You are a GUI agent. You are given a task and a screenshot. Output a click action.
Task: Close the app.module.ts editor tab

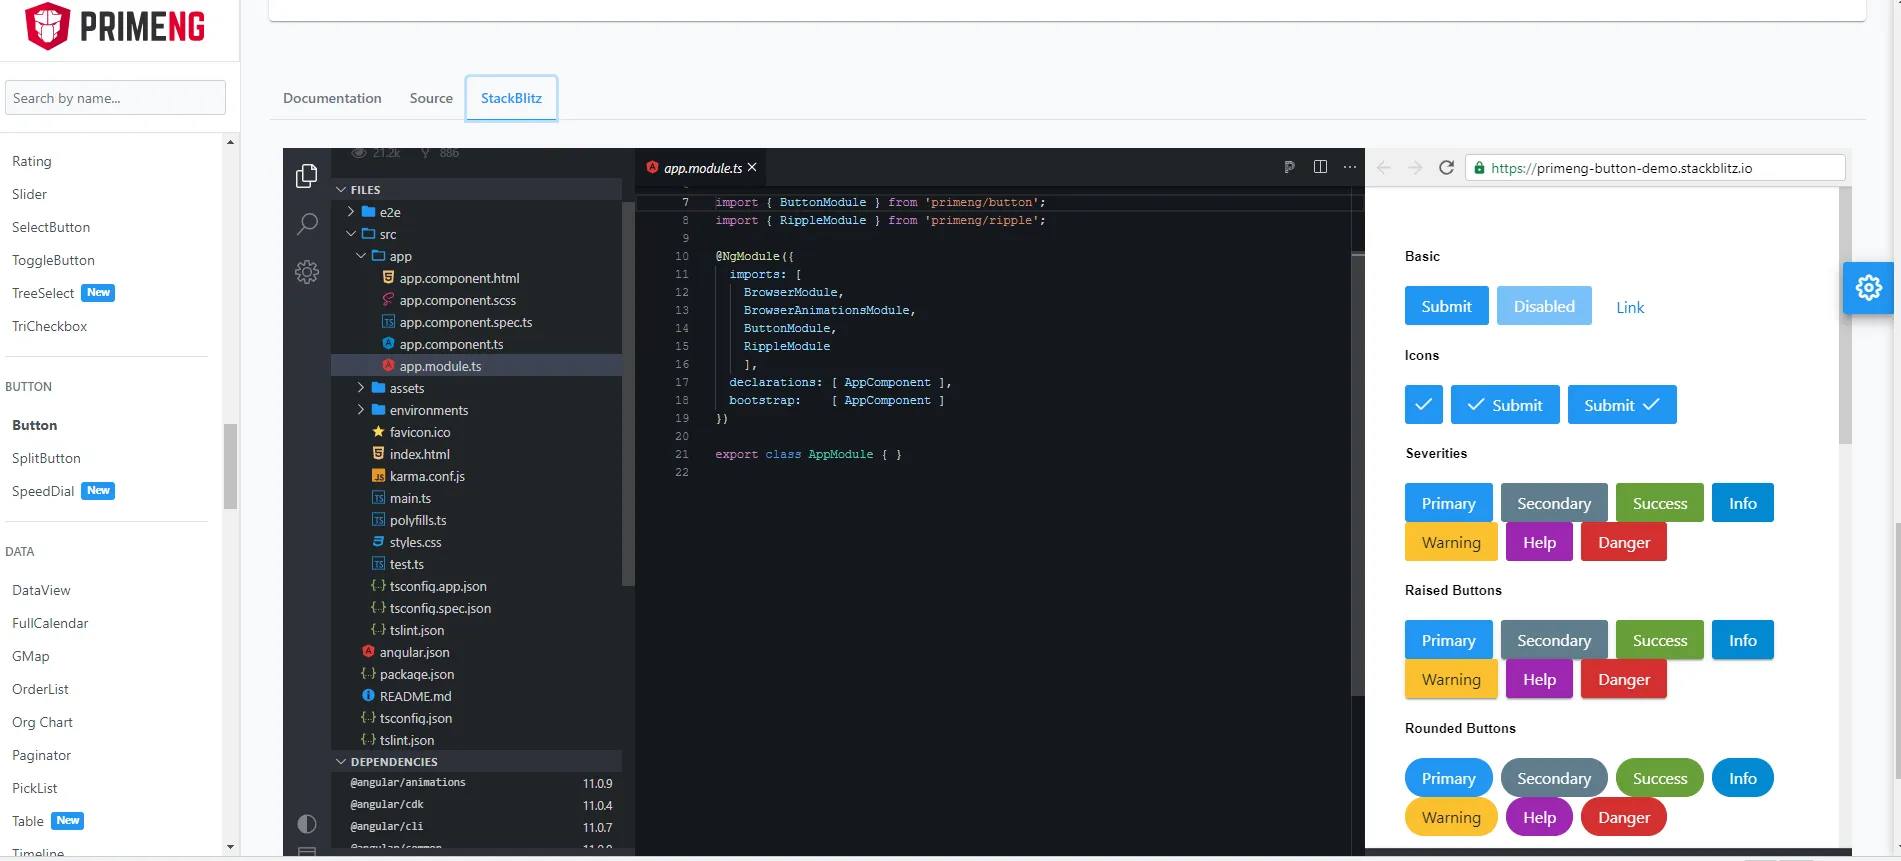pyautogui.click(x=752, y=167)
